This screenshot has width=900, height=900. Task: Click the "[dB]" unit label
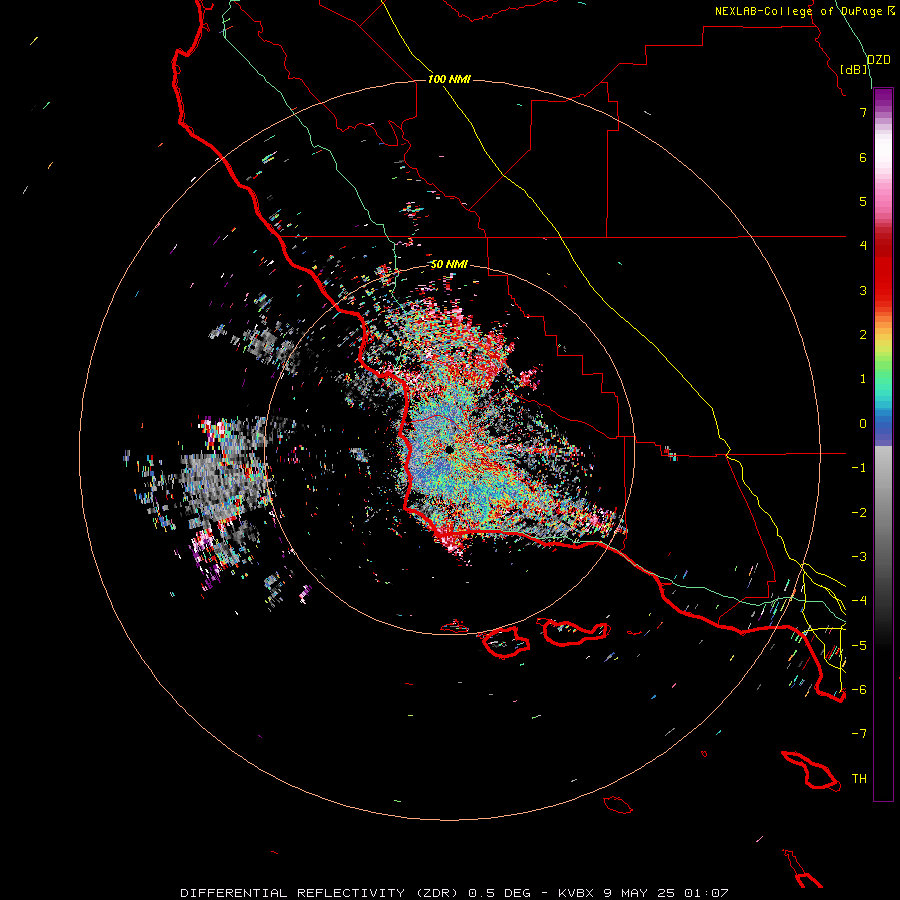click(x=854, y=69)
